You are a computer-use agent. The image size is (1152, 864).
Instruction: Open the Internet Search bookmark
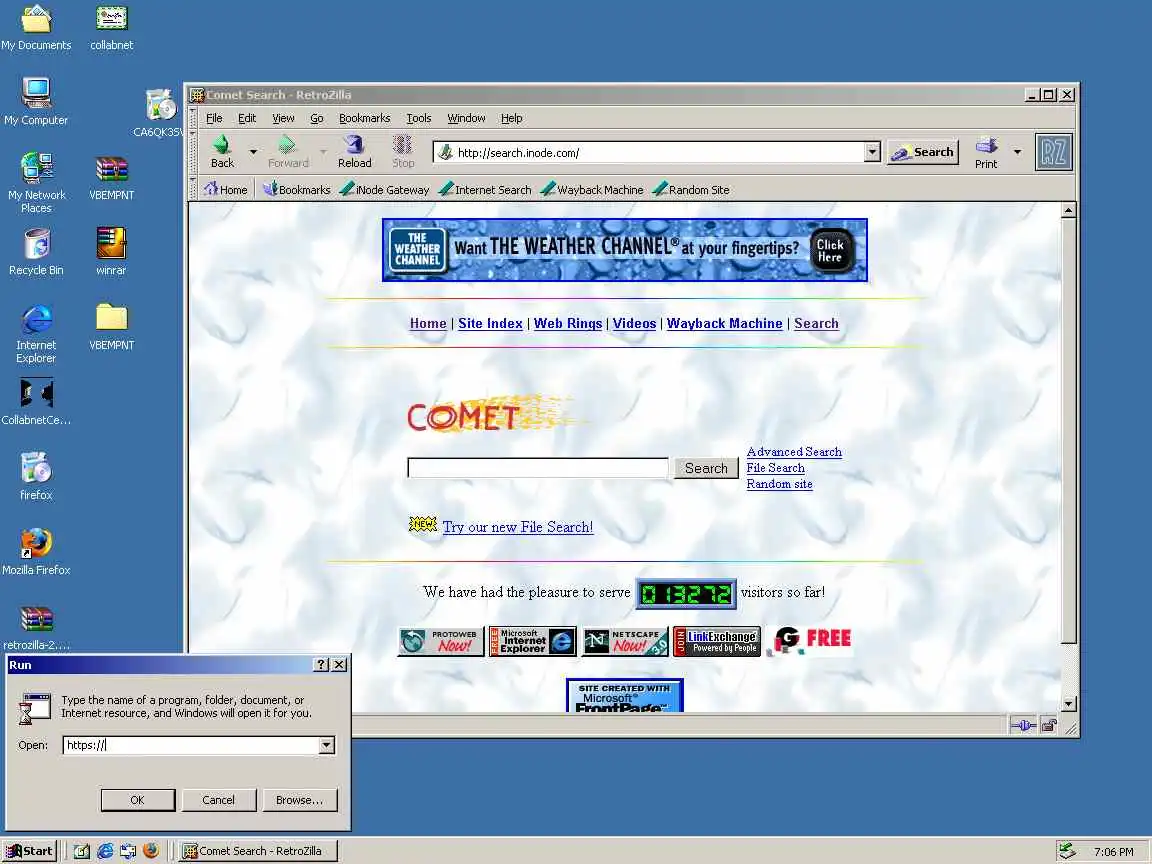[x=485, y=190]
